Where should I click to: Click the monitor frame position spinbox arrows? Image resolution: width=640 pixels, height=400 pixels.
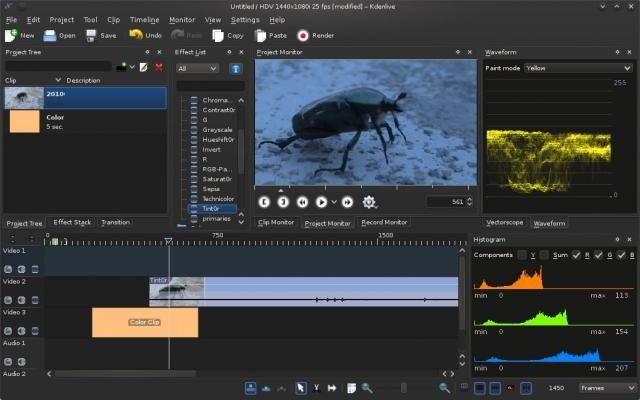tap(469, 202)
